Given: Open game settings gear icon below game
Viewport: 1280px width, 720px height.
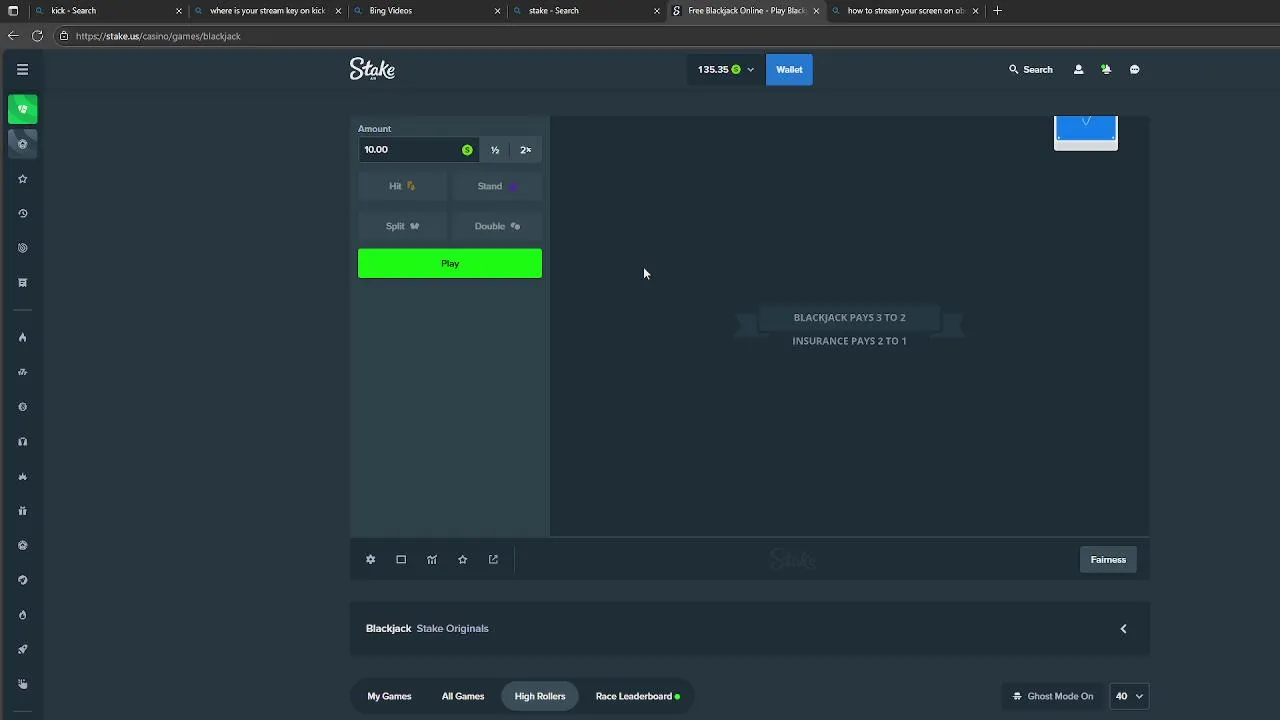Looking at the screenshot, I should coord(370,560).
